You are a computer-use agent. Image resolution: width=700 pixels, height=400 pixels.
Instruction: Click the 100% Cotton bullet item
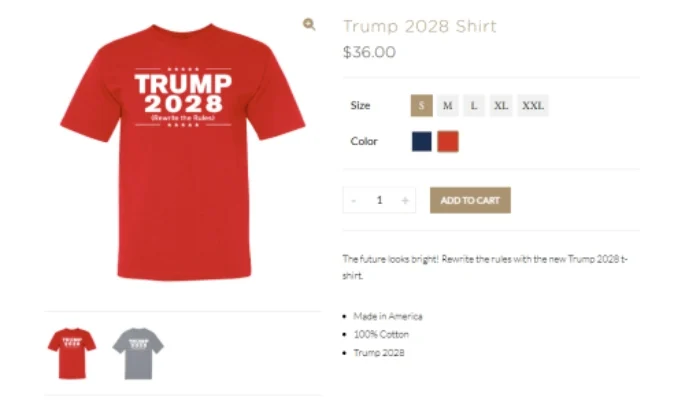[381, 334]
